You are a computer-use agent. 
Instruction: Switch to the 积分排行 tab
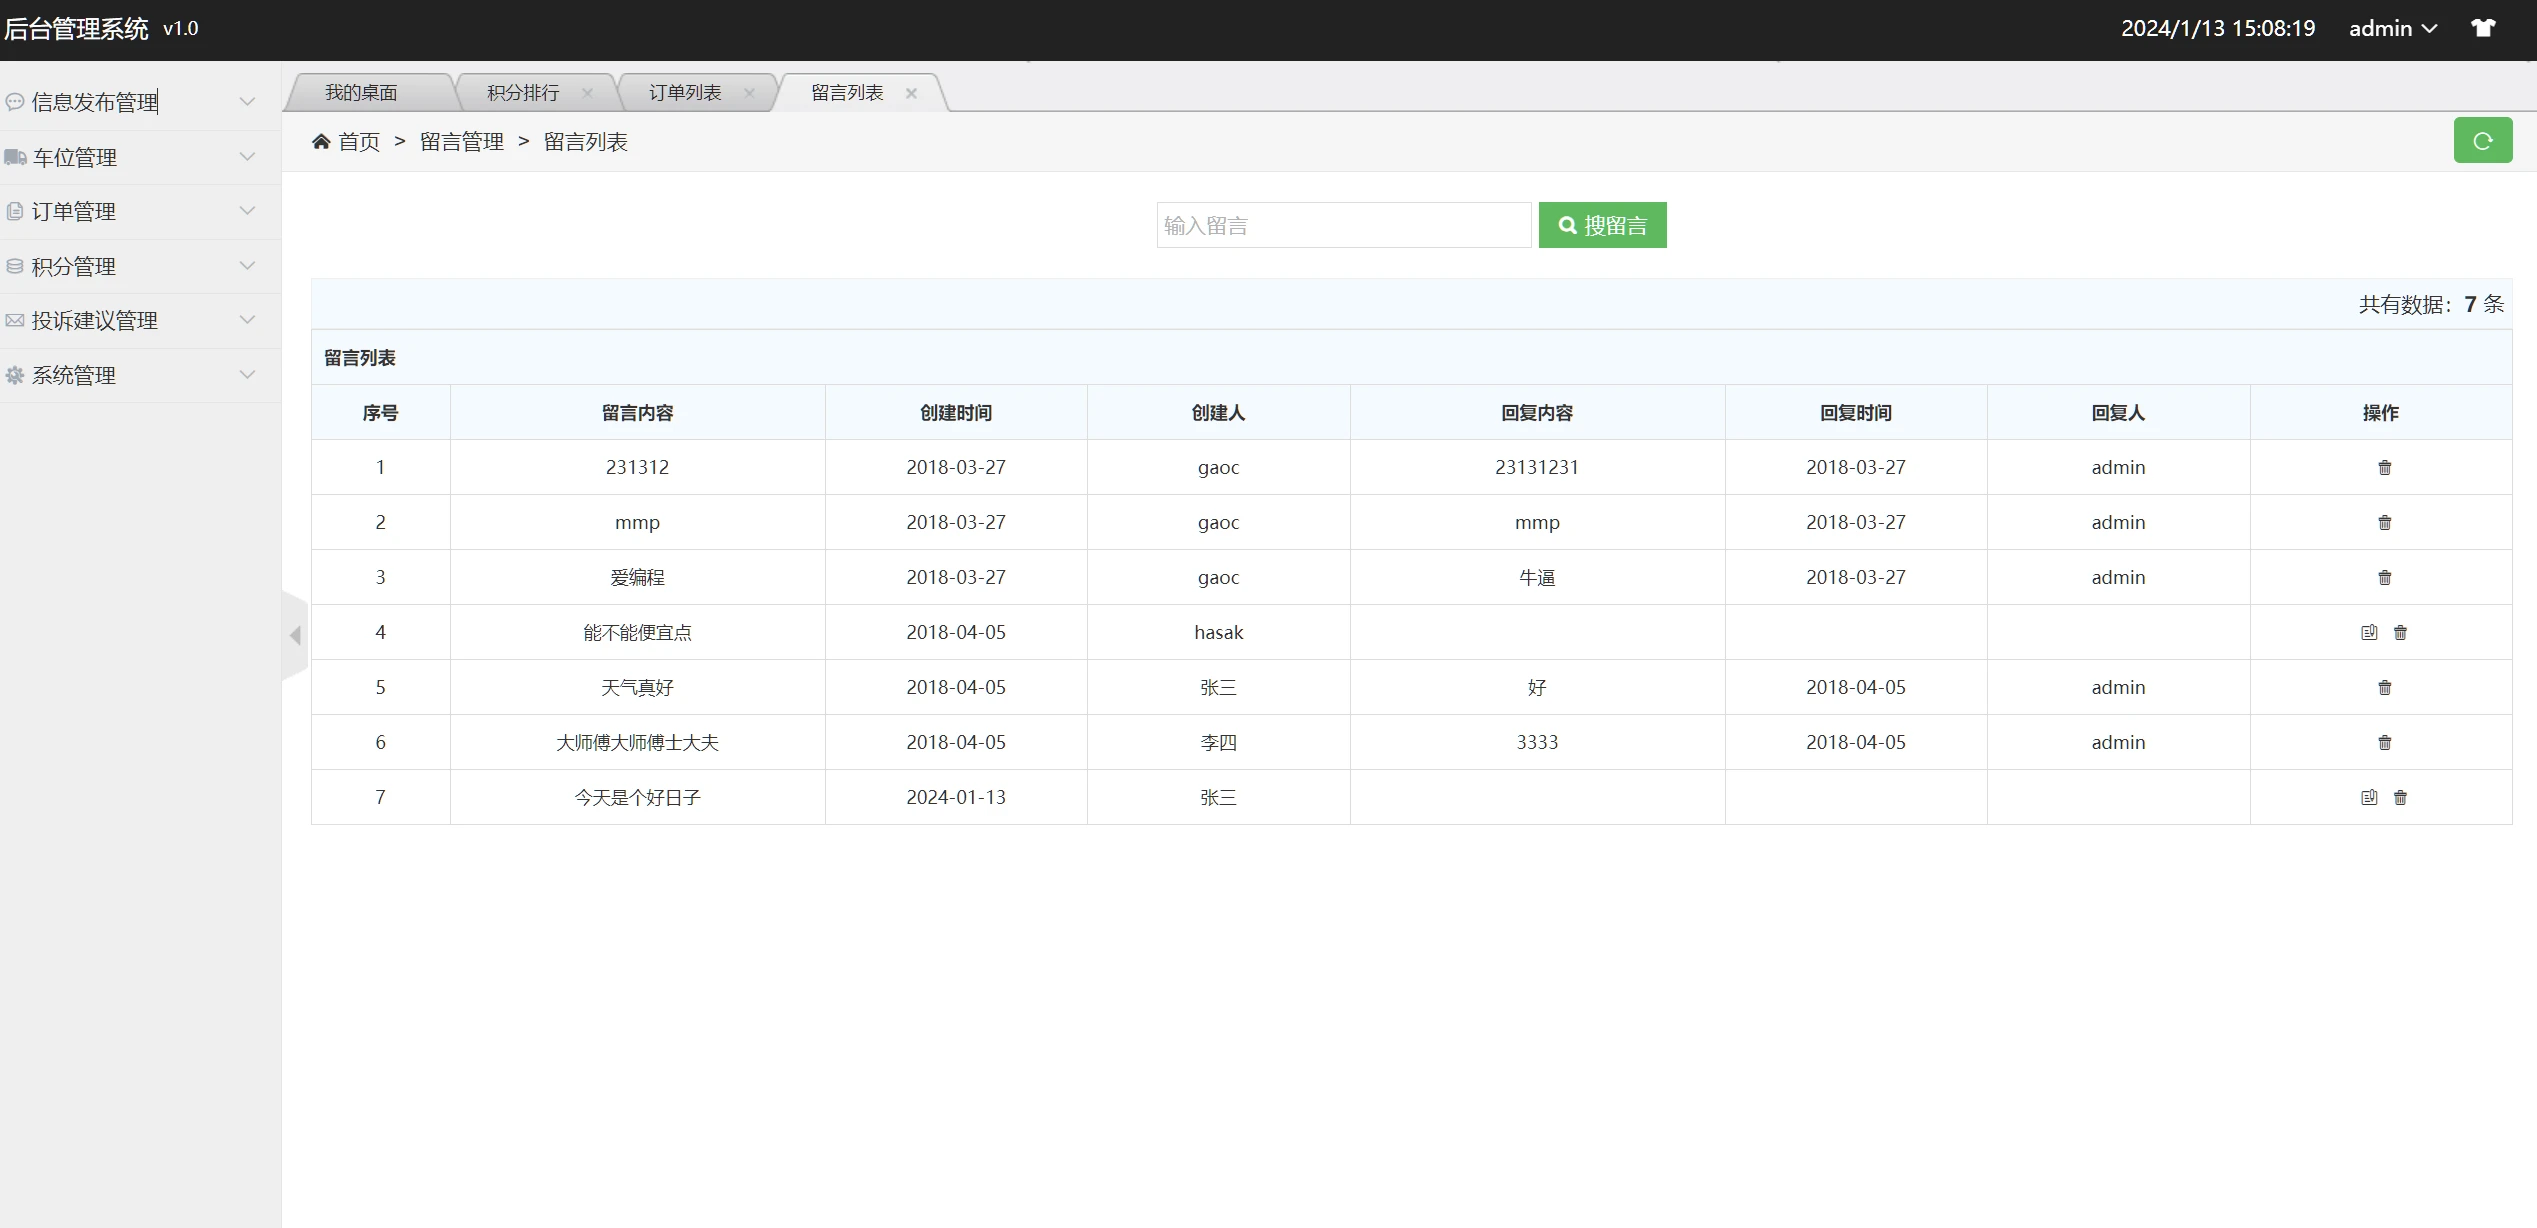point(523,93)
